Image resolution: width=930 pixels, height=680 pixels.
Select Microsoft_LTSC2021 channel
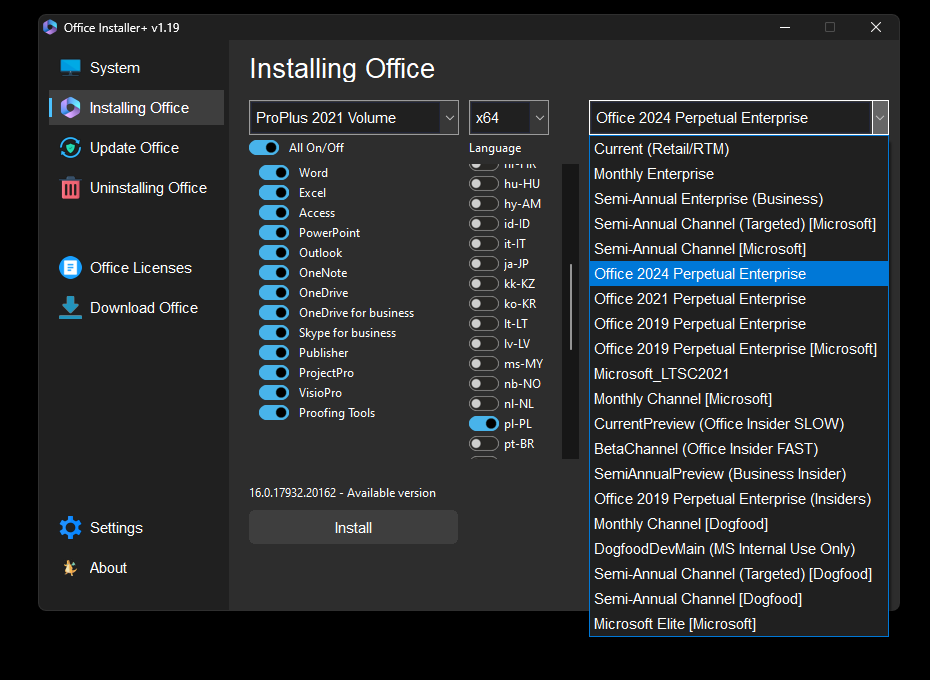738,374
